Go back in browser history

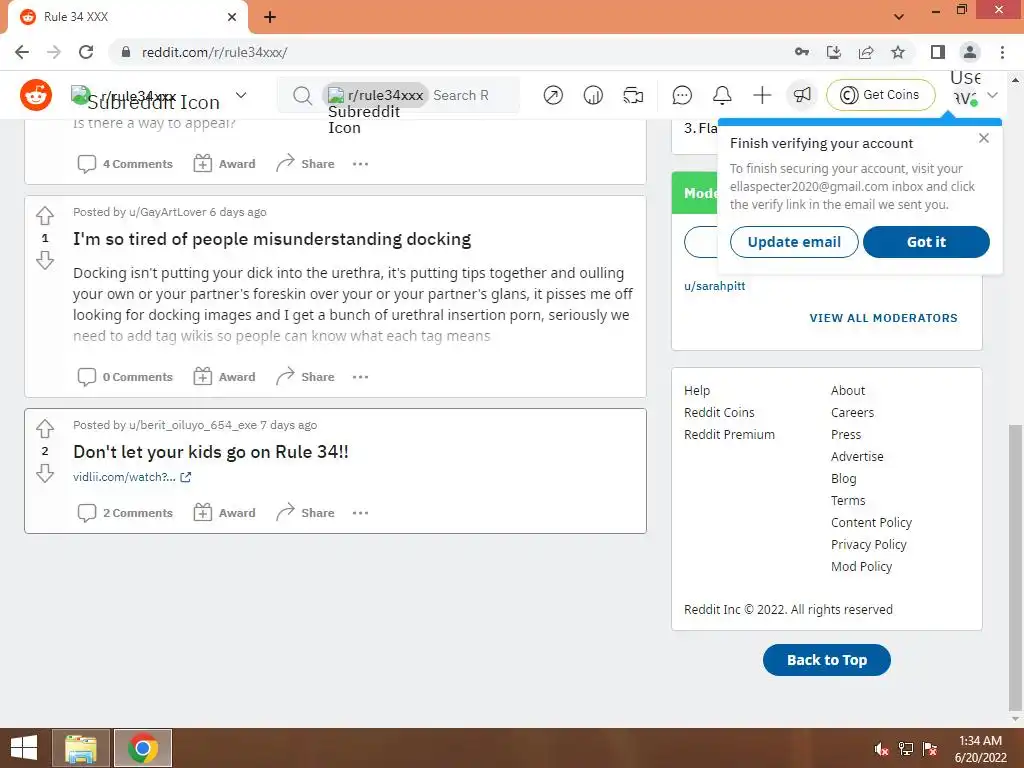(x=22, y=52)
